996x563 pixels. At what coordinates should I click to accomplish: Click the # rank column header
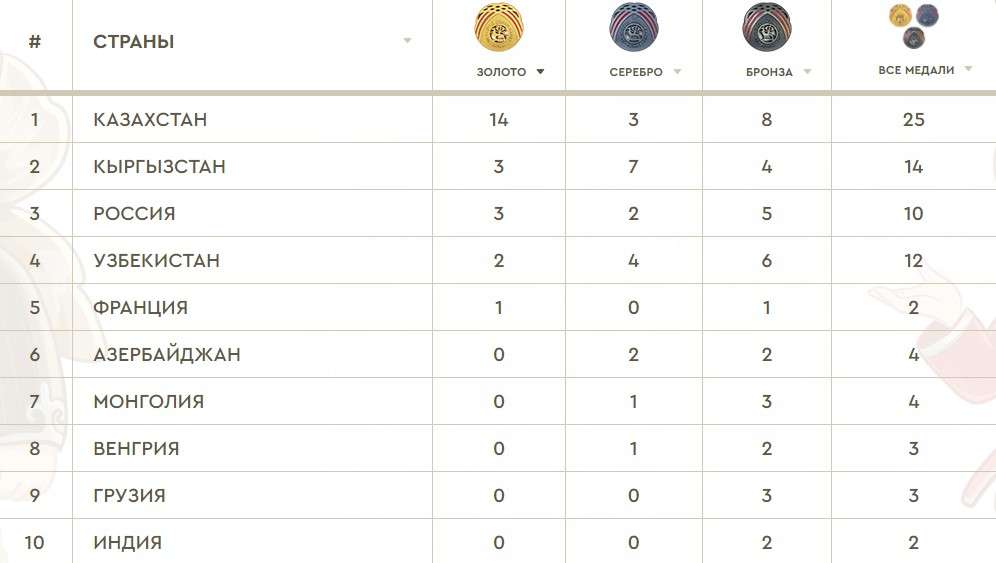[35, 42]
